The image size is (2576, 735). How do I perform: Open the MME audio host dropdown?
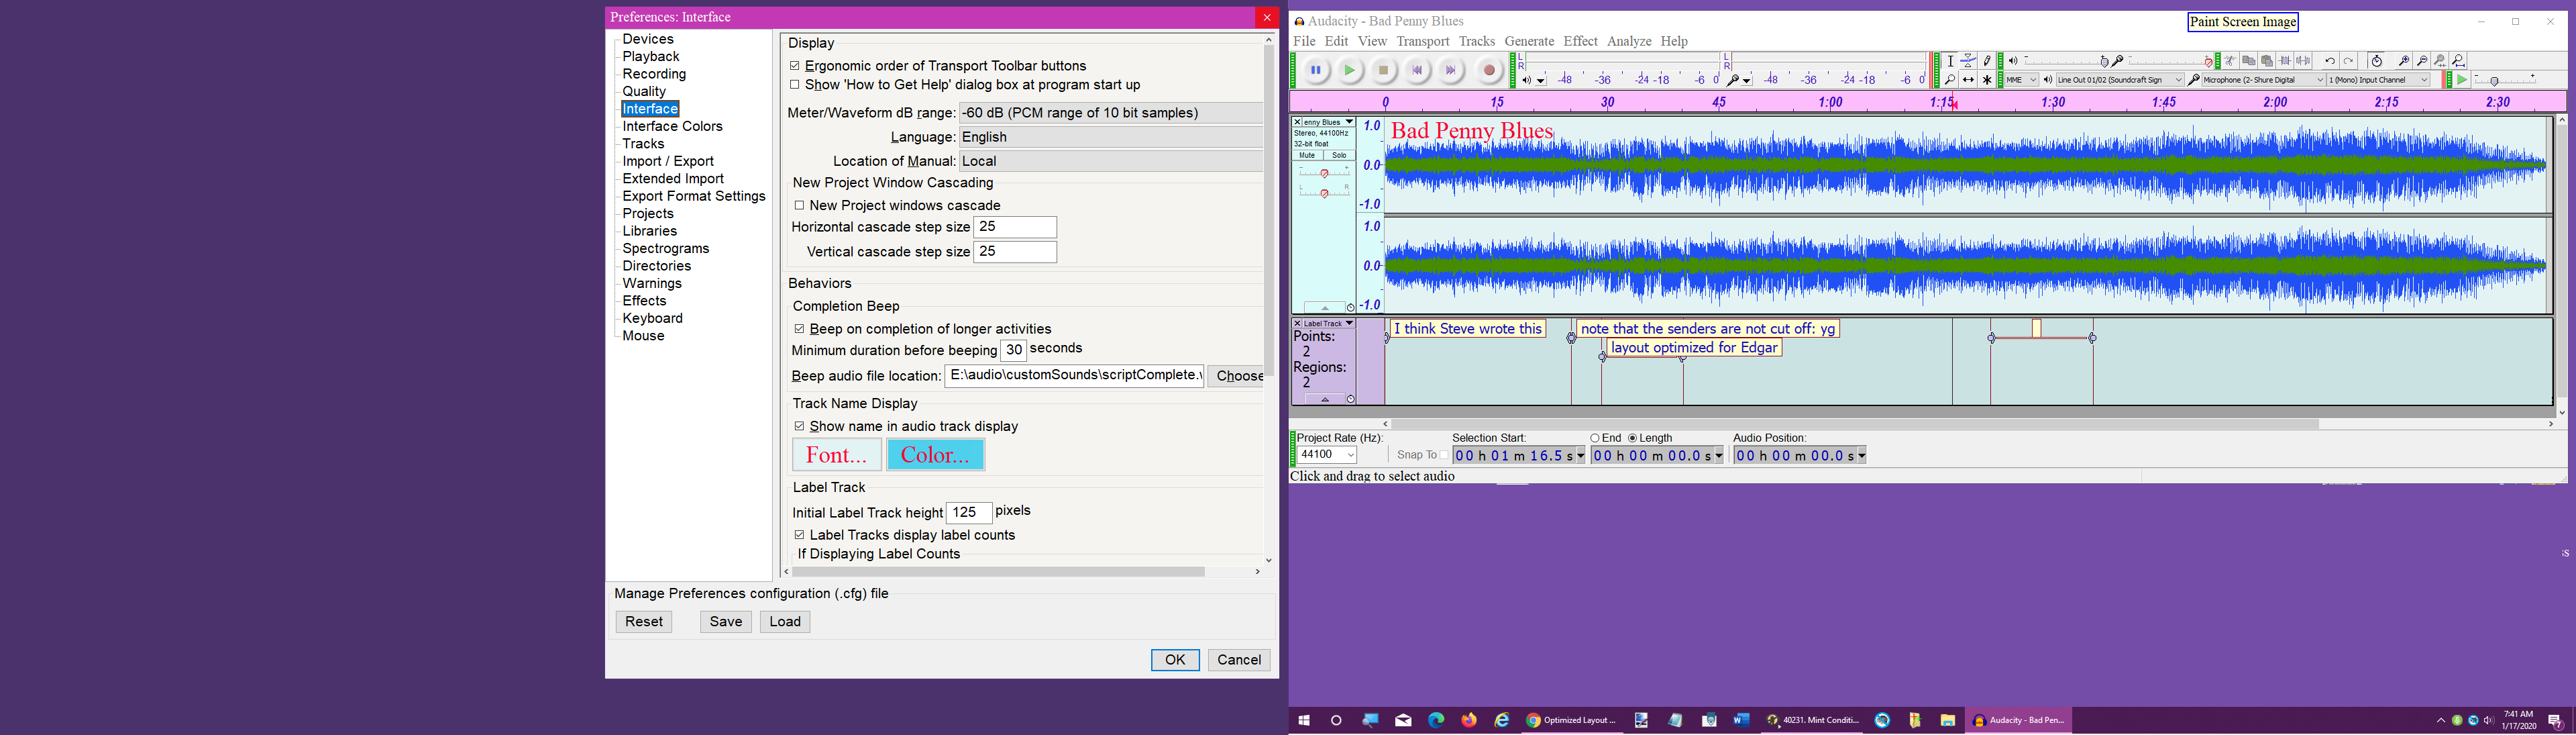tap(2022, 80)
